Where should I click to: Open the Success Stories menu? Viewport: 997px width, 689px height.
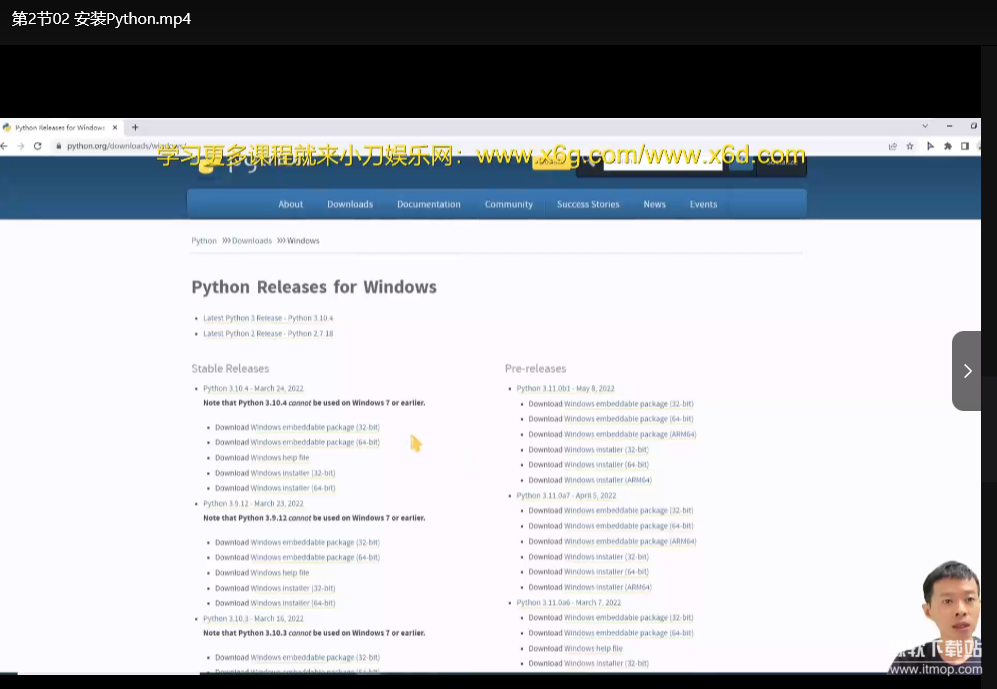[588, 204]
